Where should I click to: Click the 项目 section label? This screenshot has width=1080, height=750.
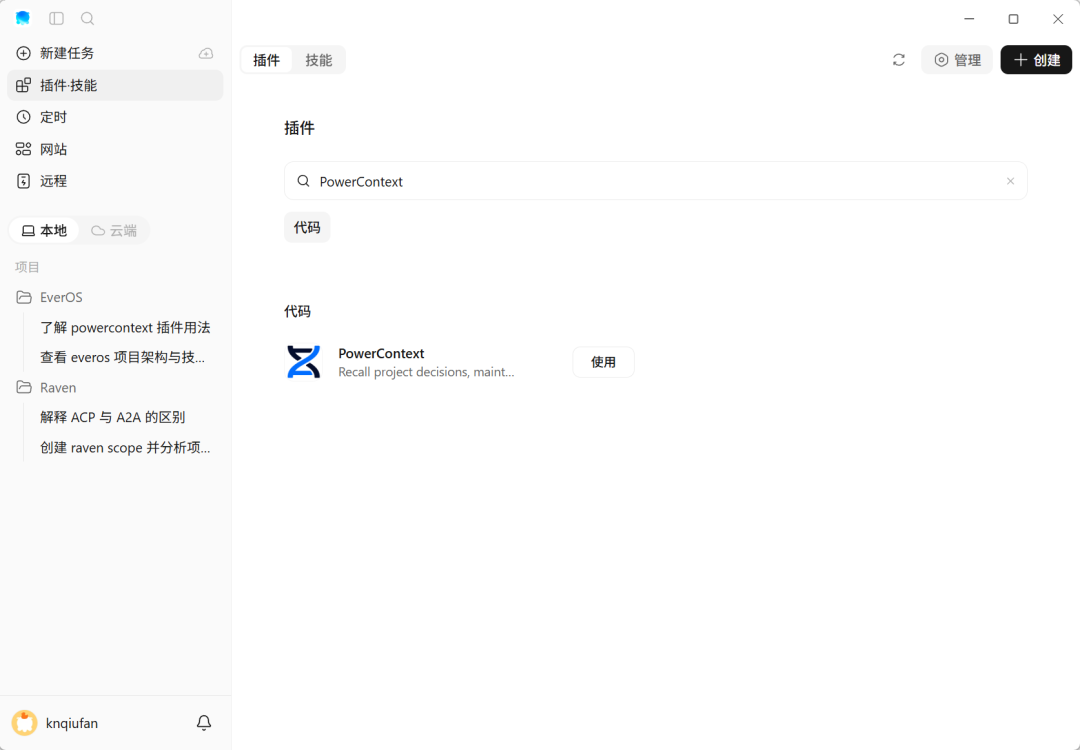point(28,267)
